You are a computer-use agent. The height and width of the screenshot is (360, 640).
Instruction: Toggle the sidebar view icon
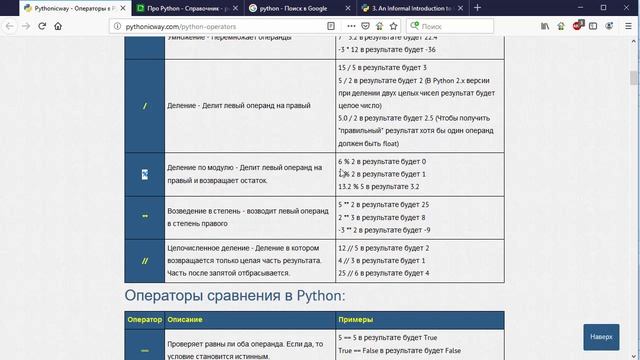[x=593, y=26]
